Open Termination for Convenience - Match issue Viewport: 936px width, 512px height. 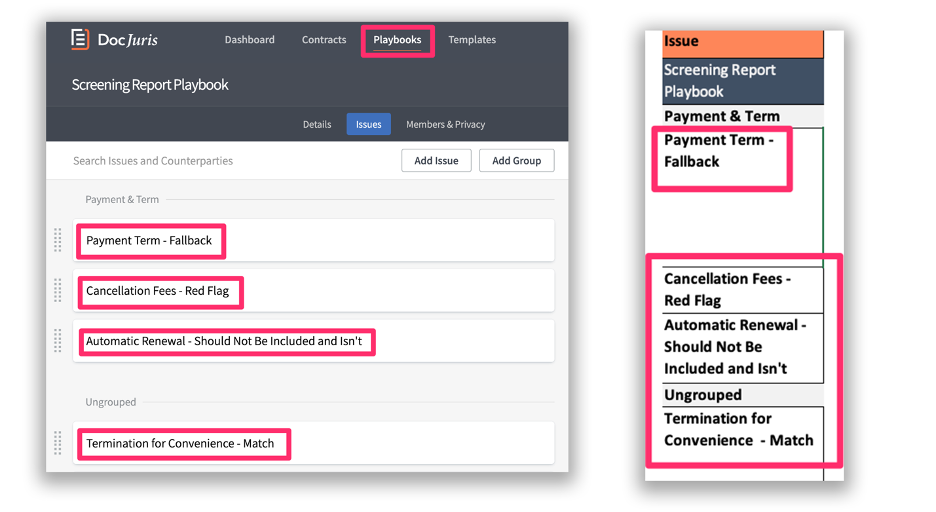[x=314, y=443]
